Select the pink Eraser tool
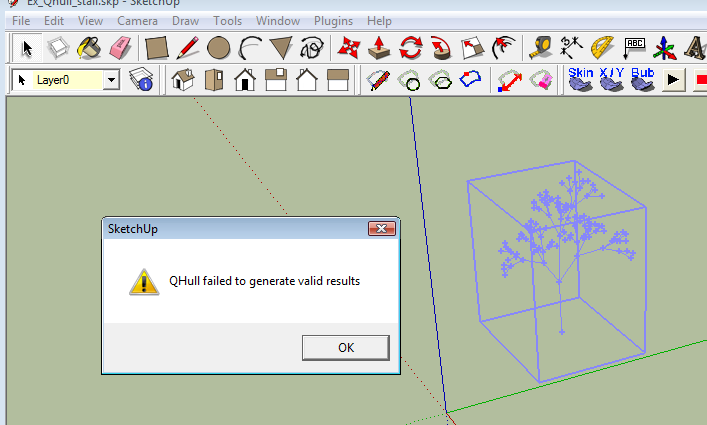 (x=120, y=48)
